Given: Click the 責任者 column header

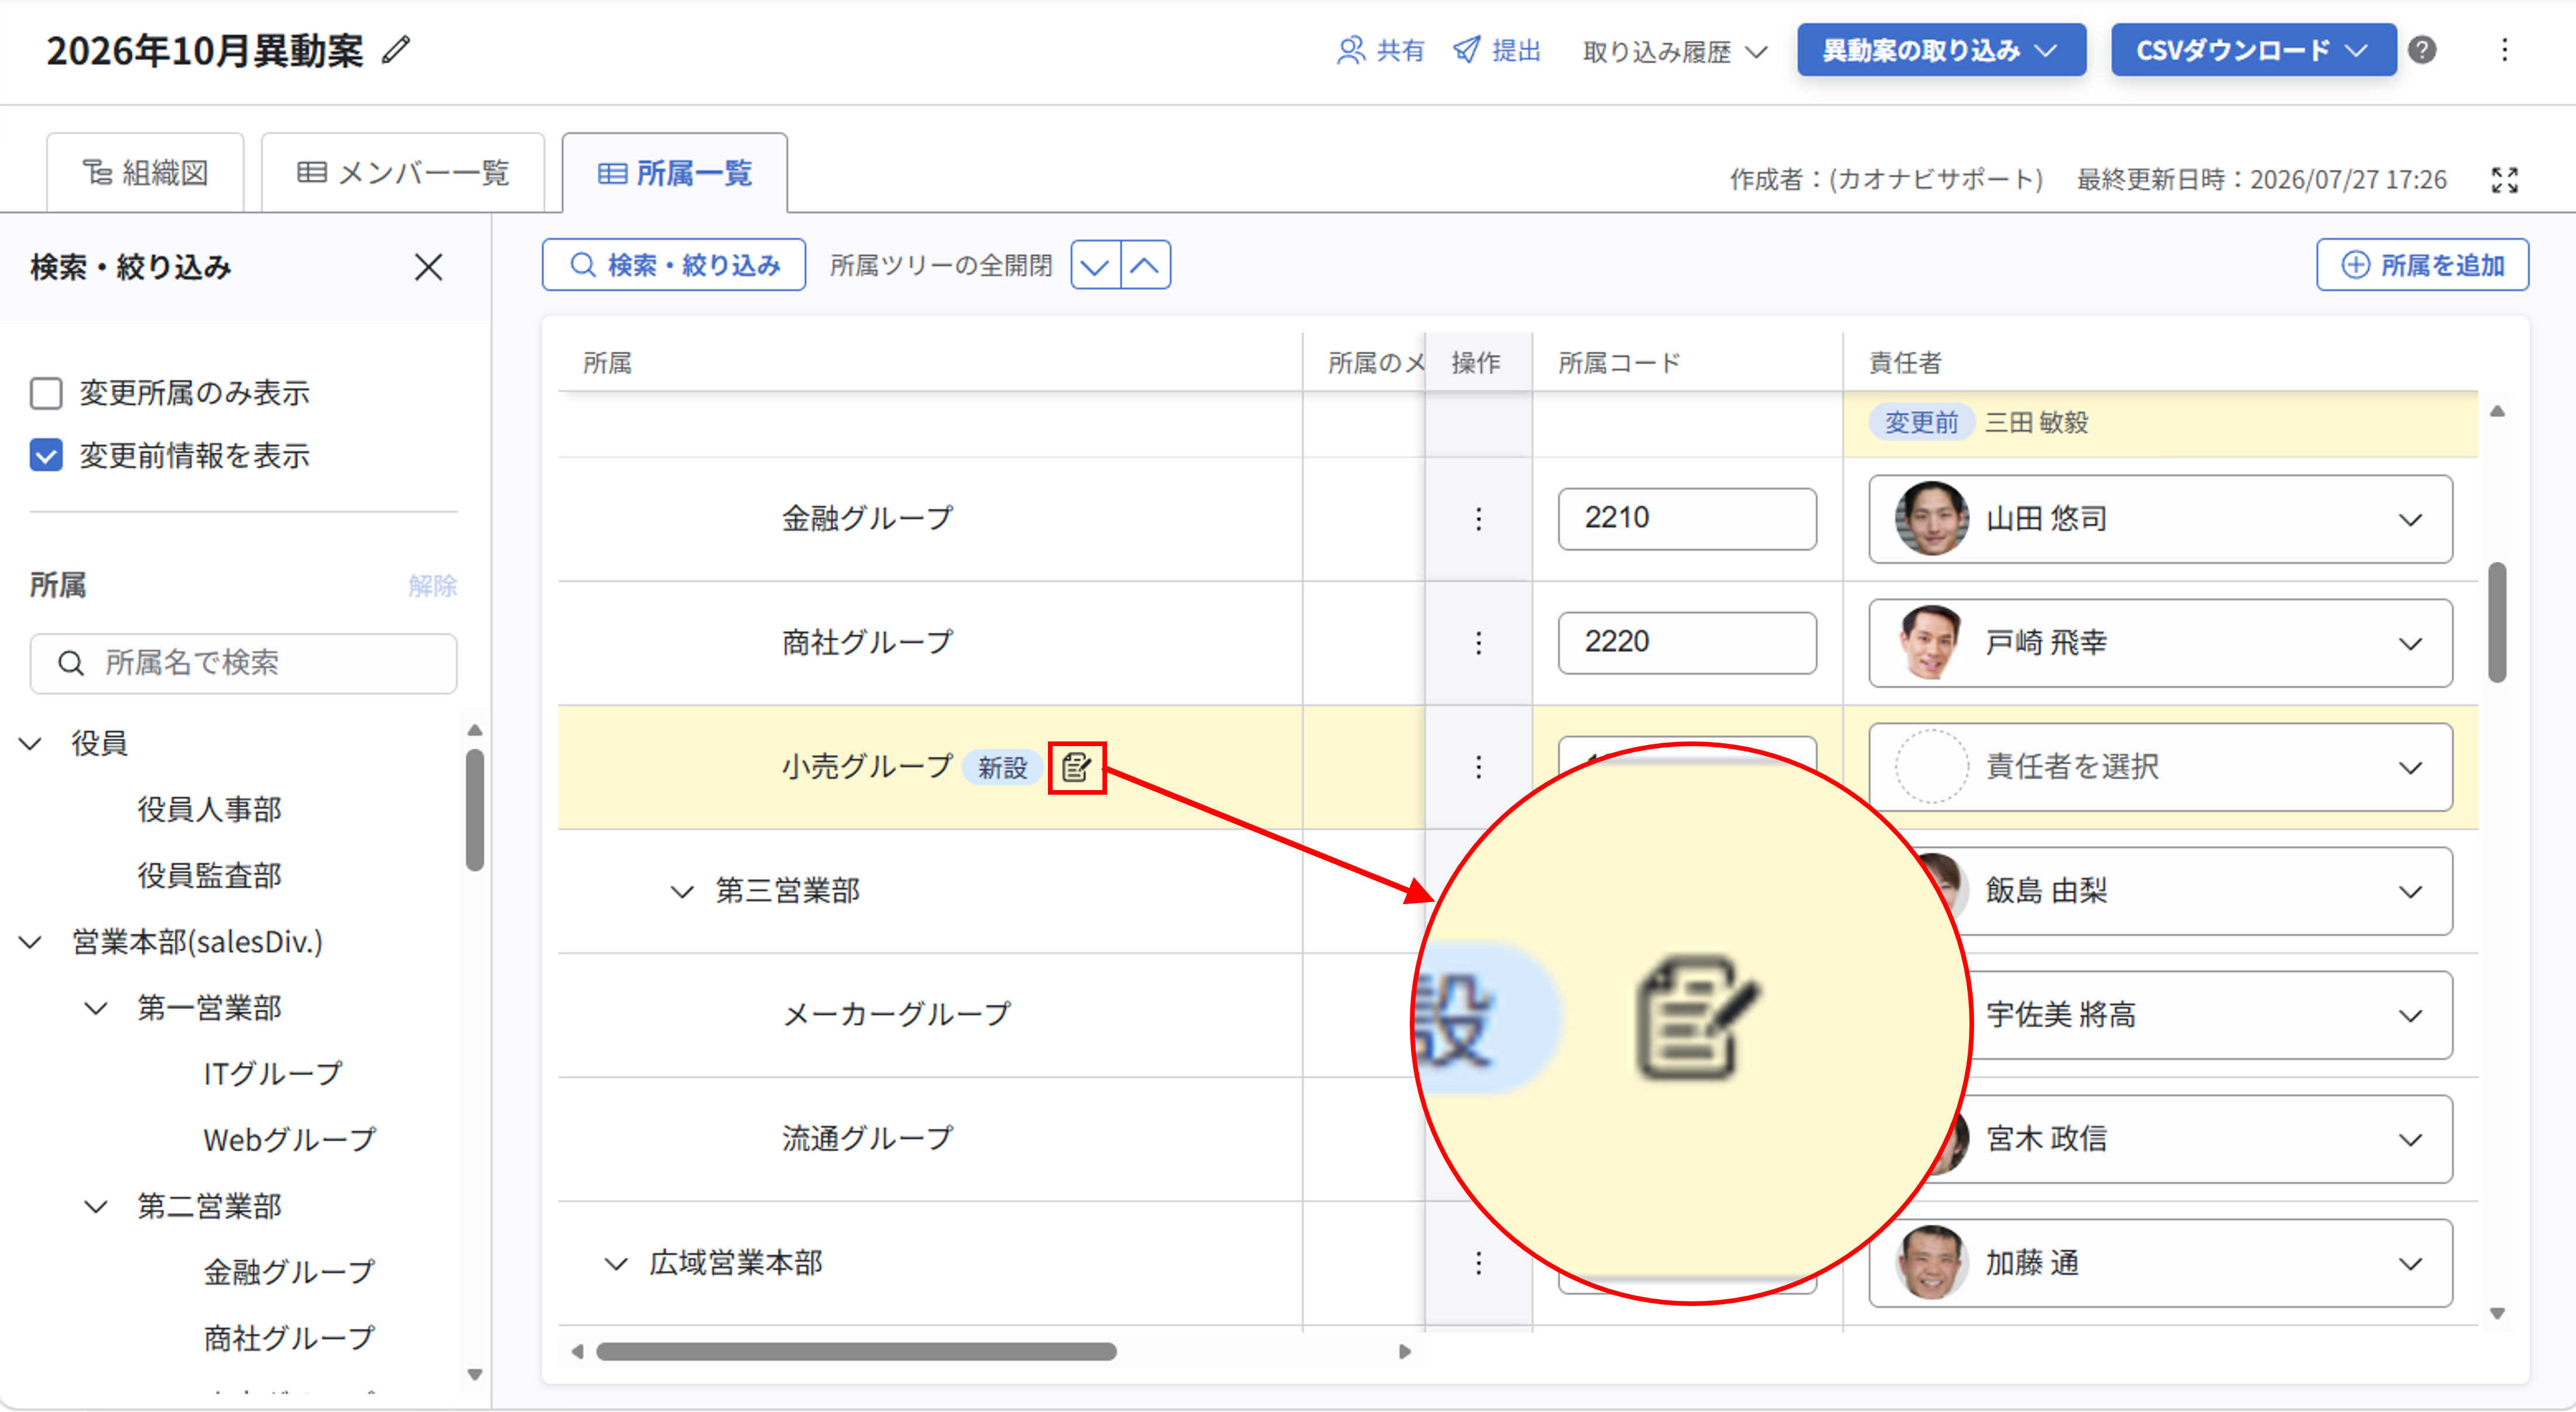Looking at the screenshot, I should pyautogui.click(x=1905, y=363).
